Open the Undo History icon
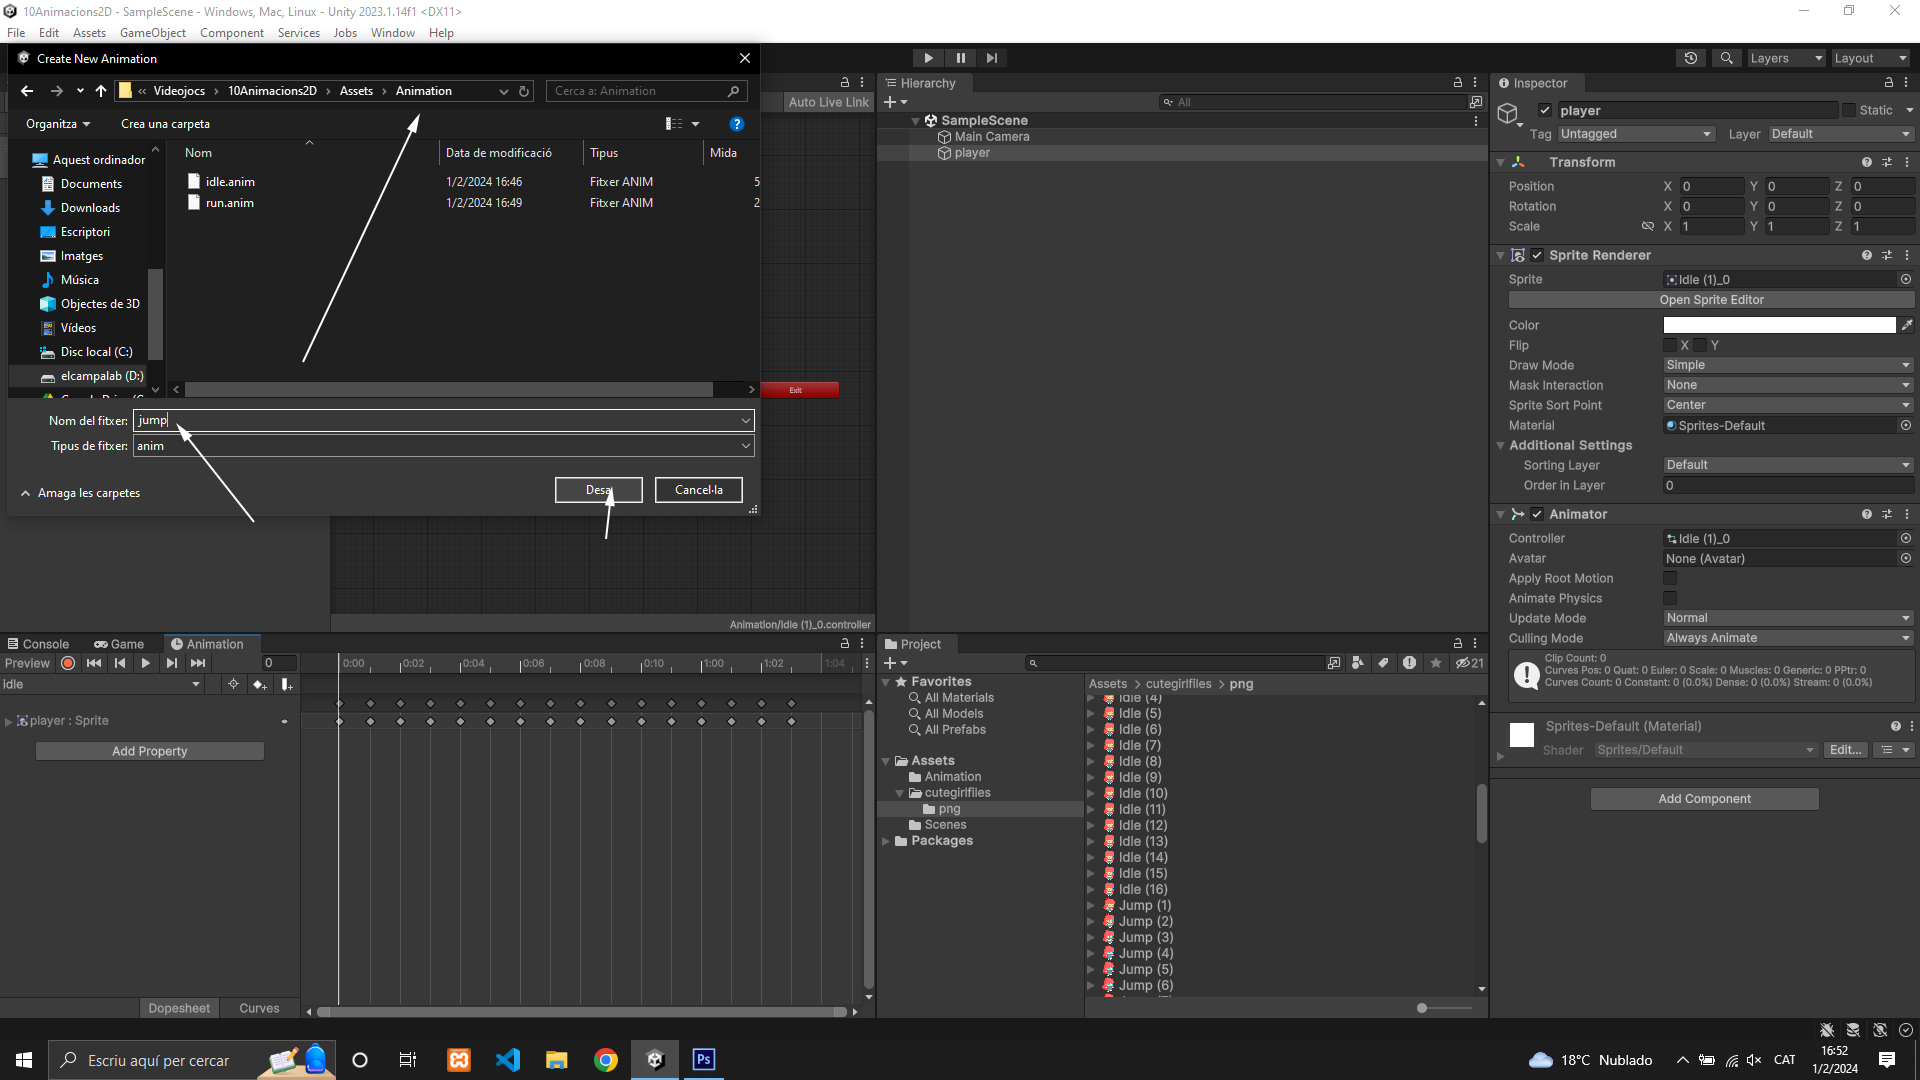The width and height of the screenshot is (1920, 1080). click(1691, 58)
